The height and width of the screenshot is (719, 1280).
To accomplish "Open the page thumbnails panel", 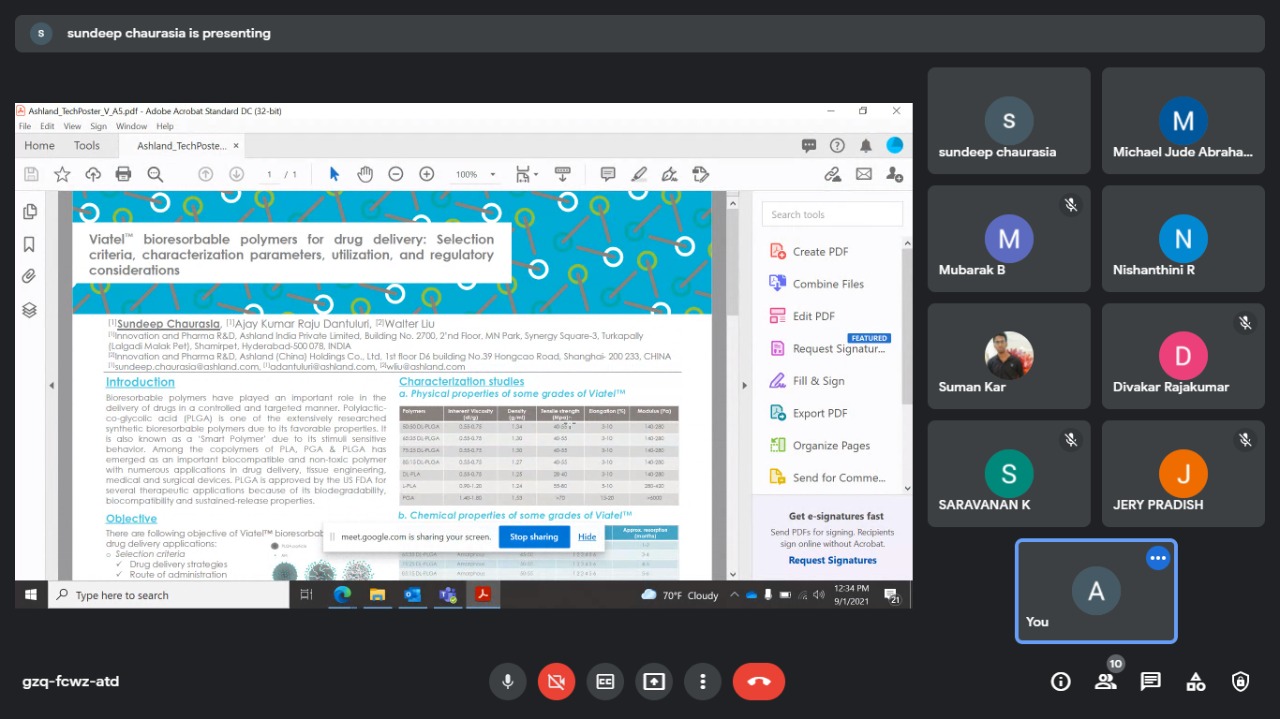I will click(29, 211).
